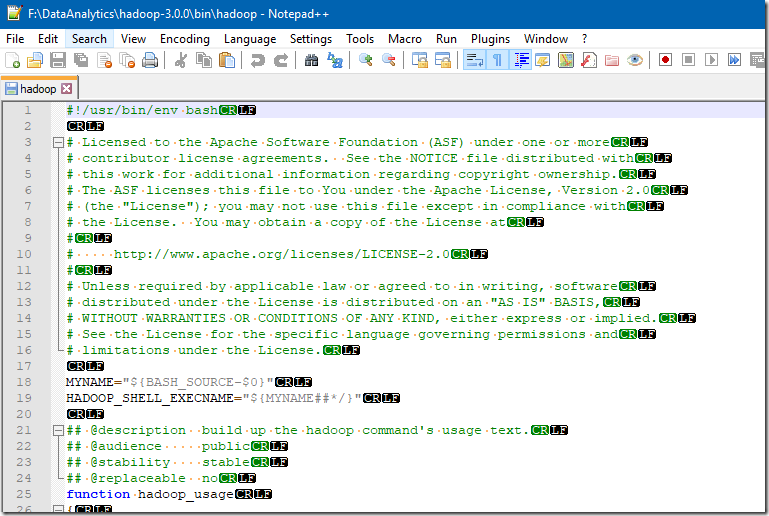
Task: Select the hadoop document tab
Action: pos(38,89)
